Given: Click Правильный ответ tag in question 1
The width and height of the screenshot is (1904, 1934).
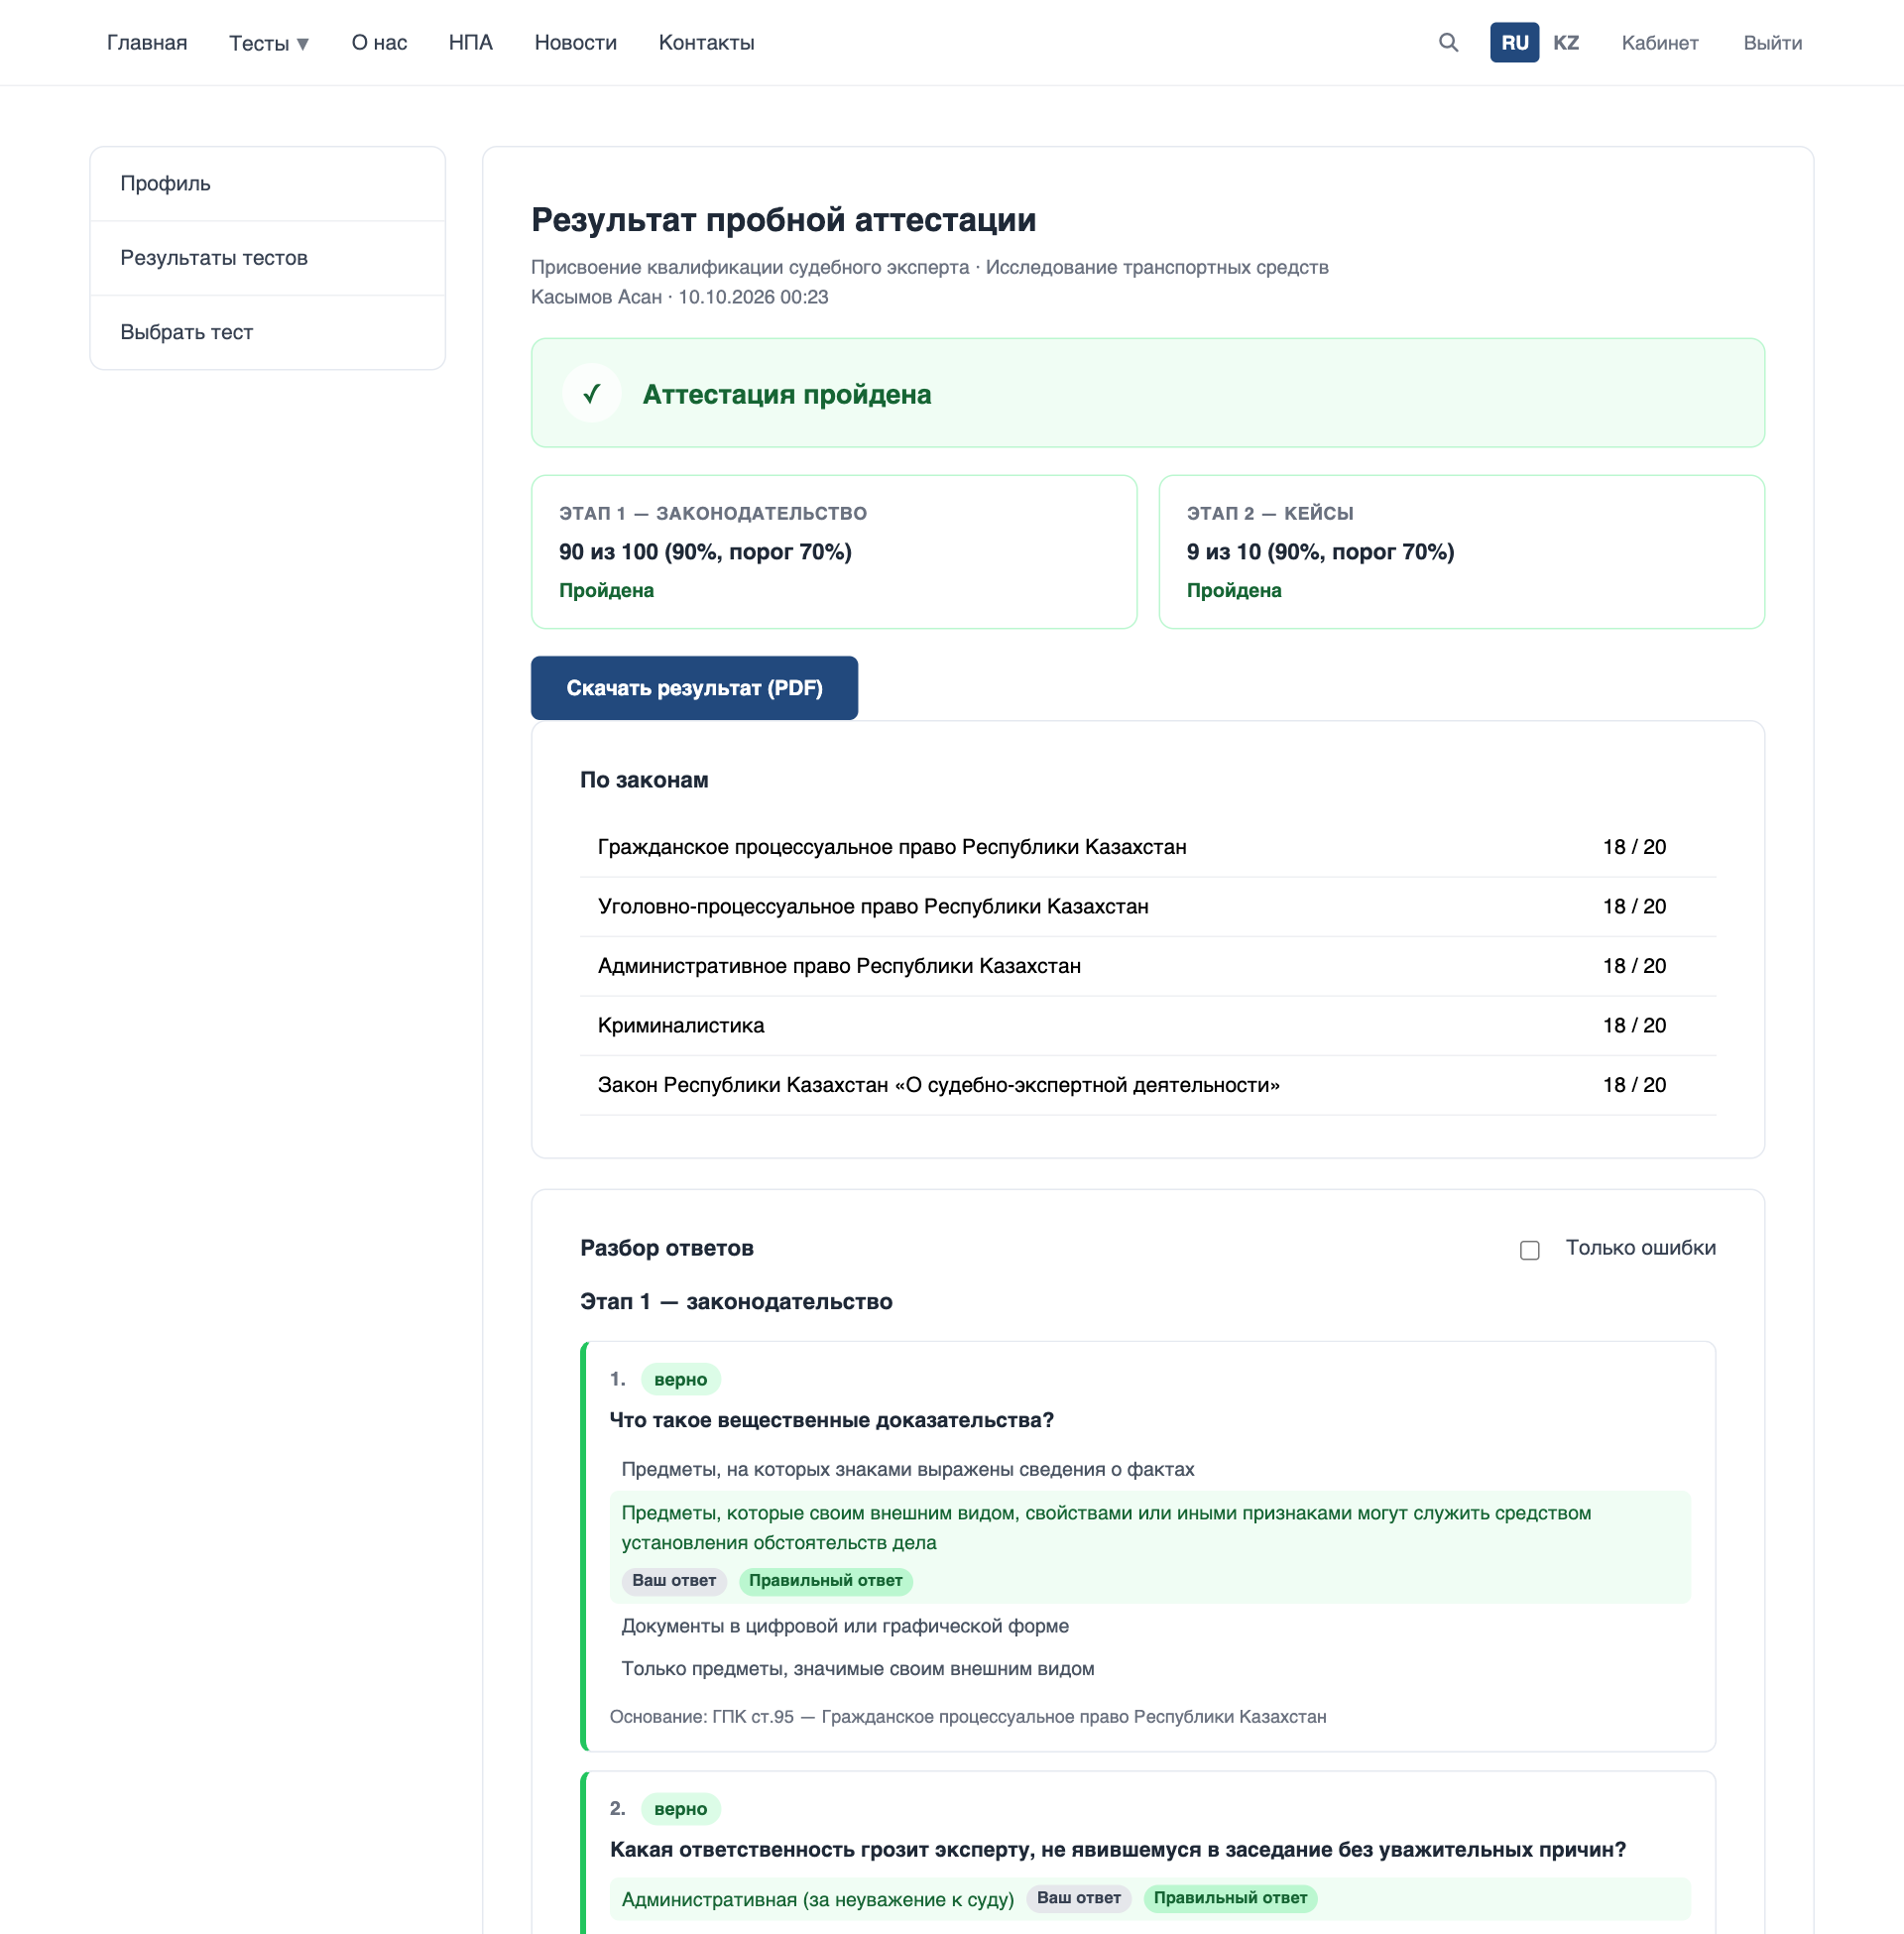Looking at the screenshot, I should [825, 1581].
